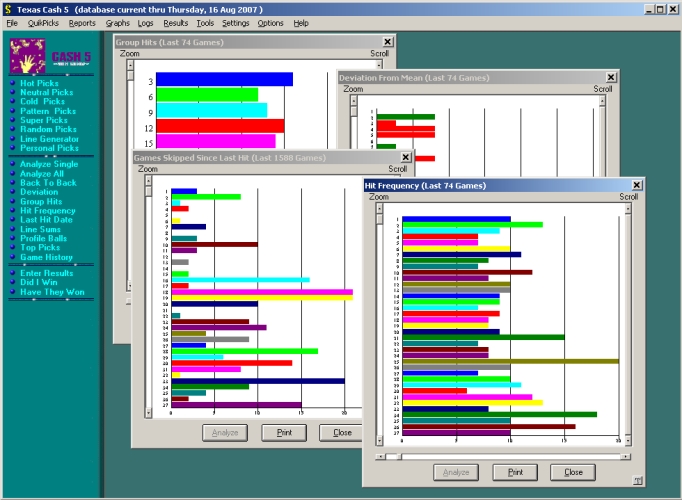This screenshot has width=682, height=500.
Task: Select Have They Won in sidebar
Action: tap(52, 292)
